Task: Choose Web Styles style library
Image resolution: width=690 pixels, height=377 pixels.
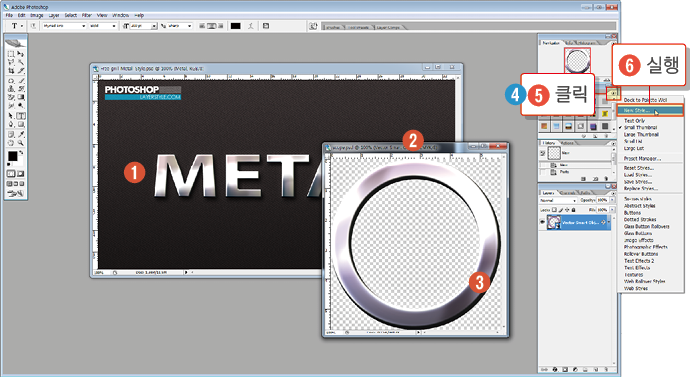Action: [635, 289]
